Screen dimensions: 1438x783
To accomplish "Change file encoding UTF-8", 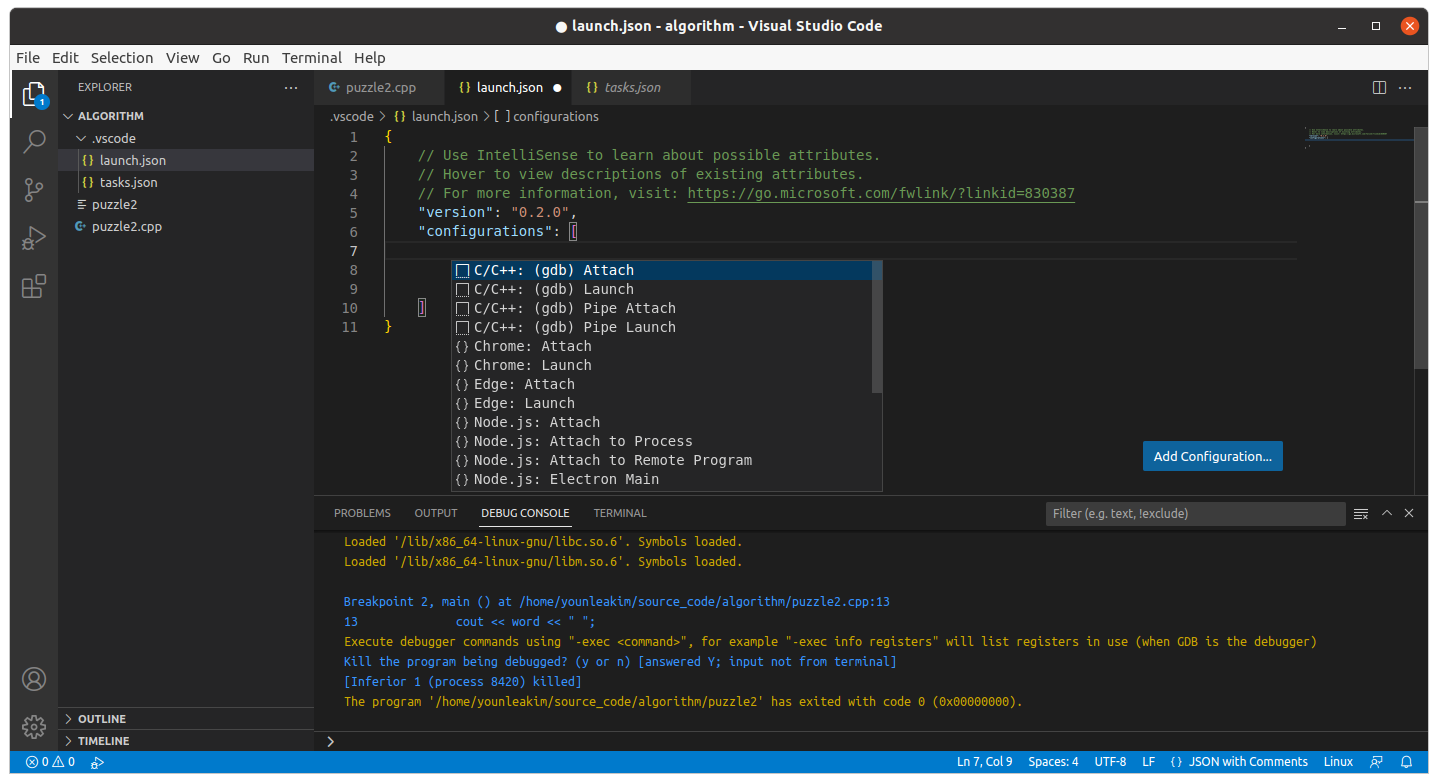I will 1110,762.
